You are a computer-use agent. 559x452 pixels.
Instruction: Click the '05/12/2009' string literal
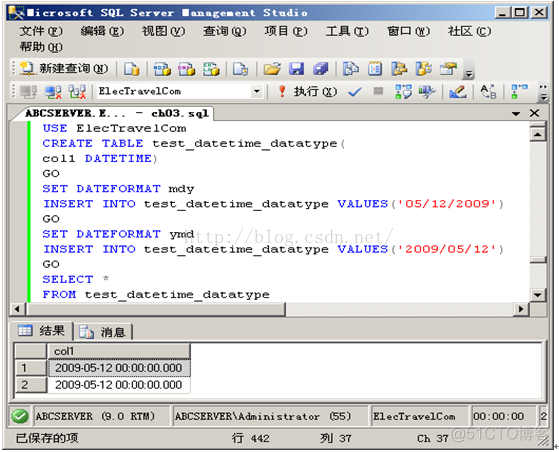pyautogui.click(x=447, y=204)
